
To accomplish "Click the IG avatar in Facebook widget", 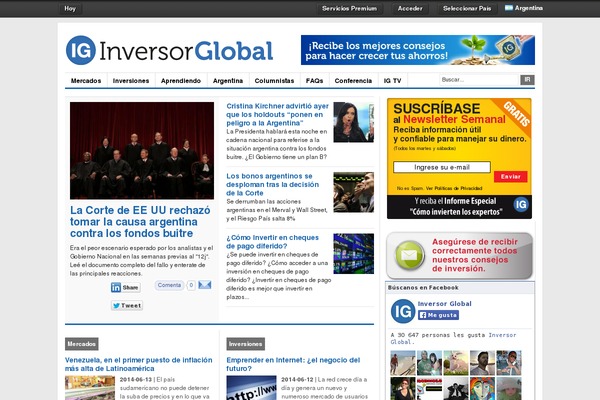I will click(x=402, y=309).
